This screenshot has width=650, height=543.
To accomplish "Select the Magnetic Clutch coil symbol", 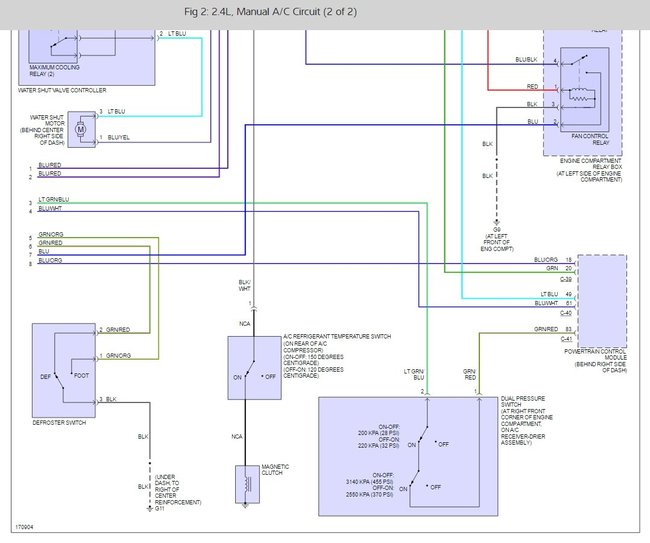I will (x=247, y=484).
